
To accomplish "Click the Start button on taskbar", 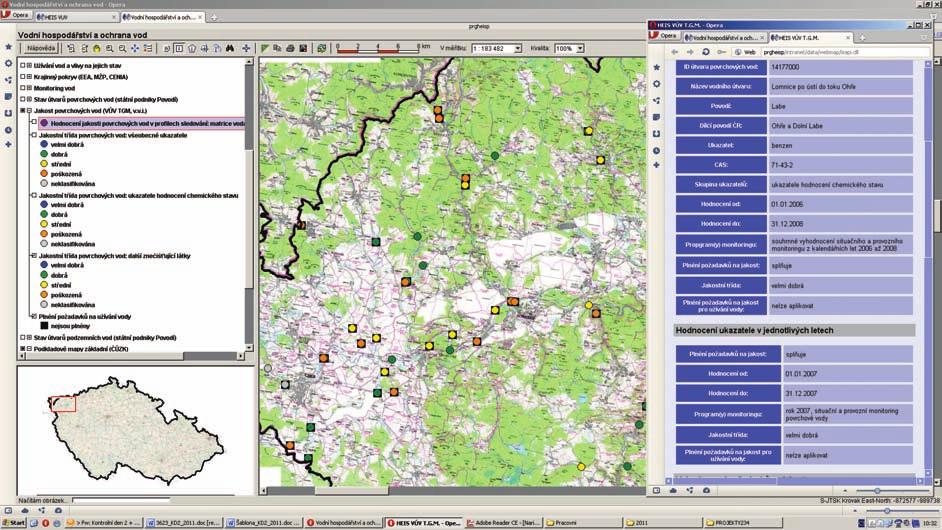I will 13,523.
